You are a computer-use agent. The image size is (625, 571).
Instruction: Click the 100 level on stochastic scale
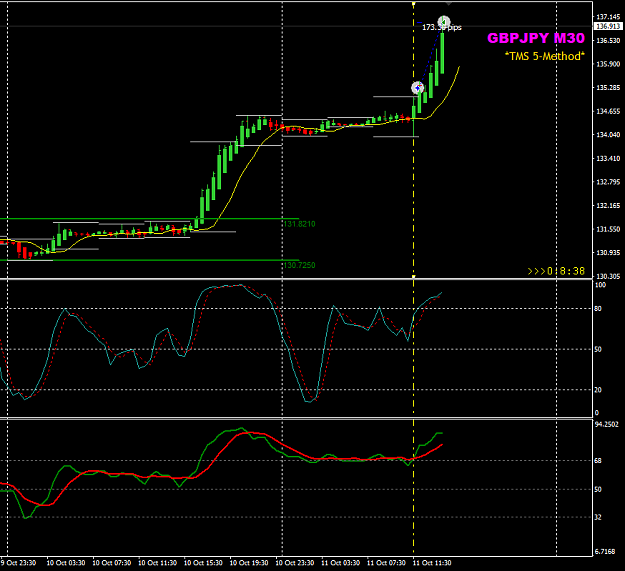600,285
